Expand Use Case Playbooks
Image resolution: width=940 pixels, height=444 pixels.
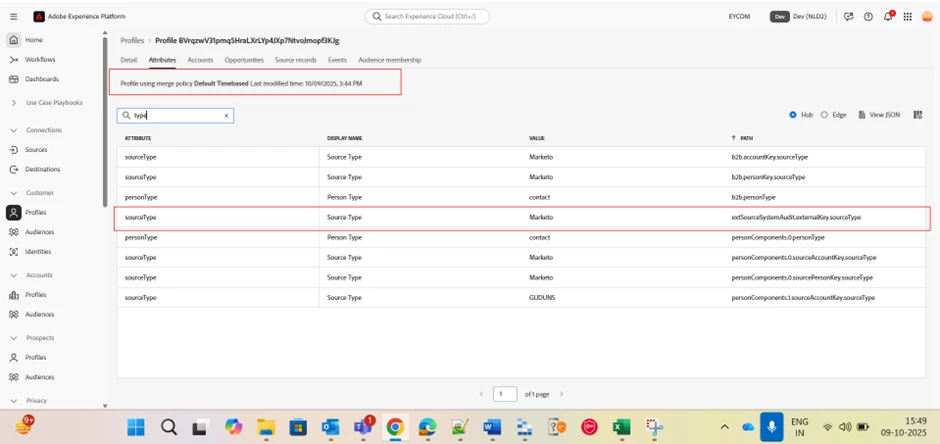(14, 103)
